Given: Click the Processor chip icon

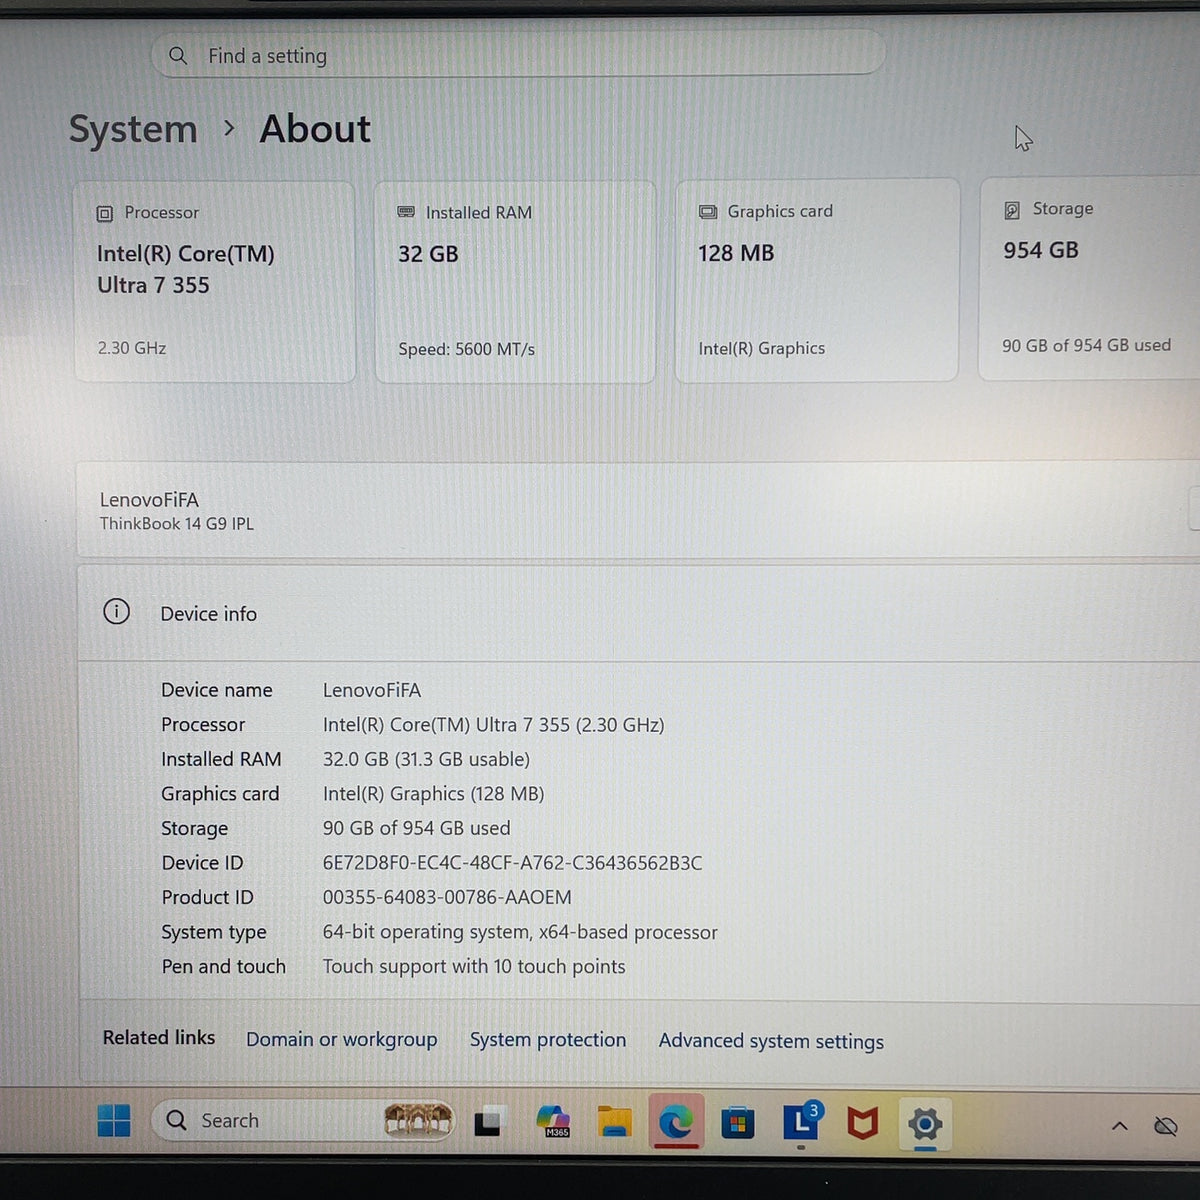Looking at the screenshot, I should pyautogui.click(x=105, y=213).
